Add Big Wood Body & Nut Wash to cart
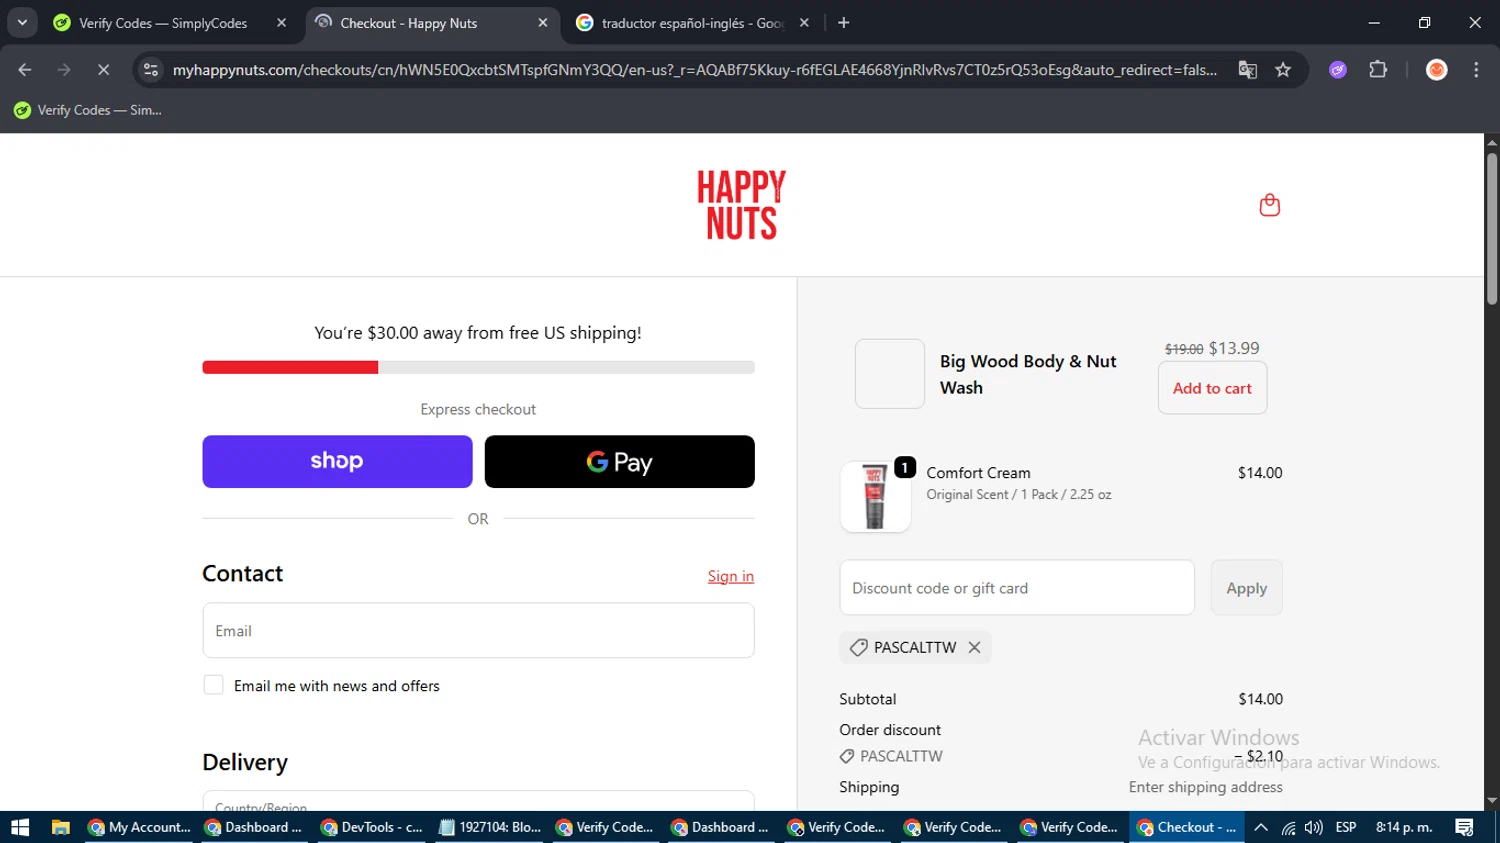This screenshot has width=1500, height=843. tap(1212, 388)
